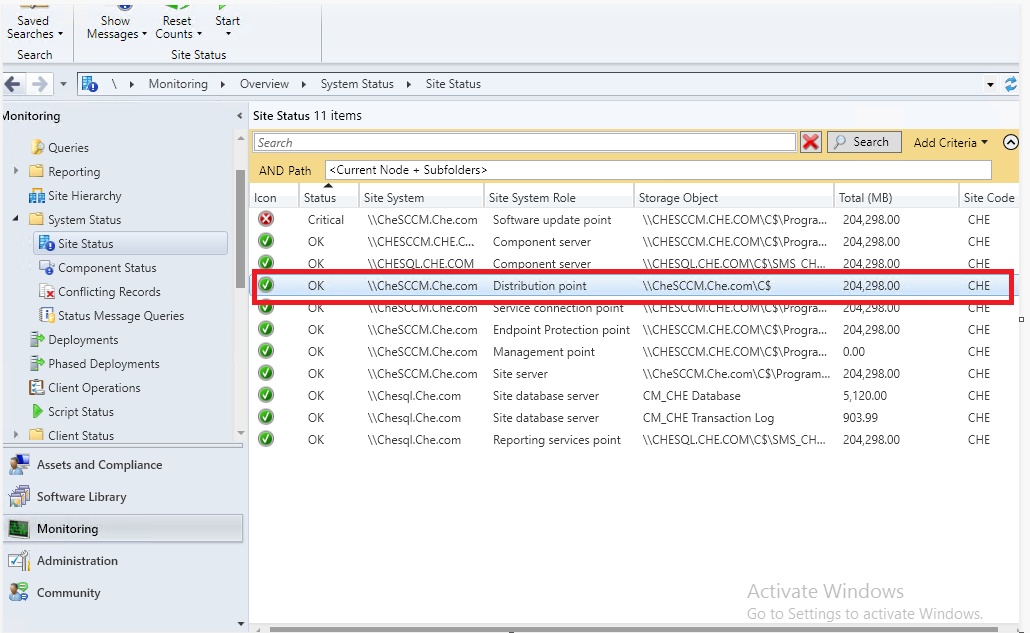Open the address bar dropdown arrow
The height and width of the screenshot is (633, 1030).
[990, 84]
